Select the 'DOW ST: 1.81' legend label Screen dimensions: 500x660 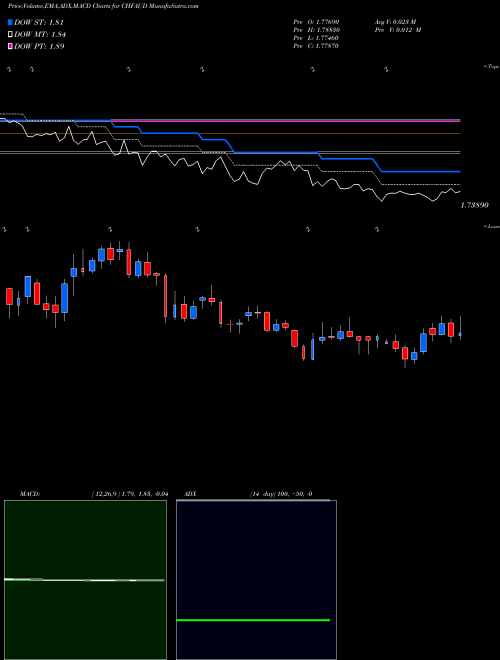[x=39, y=22]
